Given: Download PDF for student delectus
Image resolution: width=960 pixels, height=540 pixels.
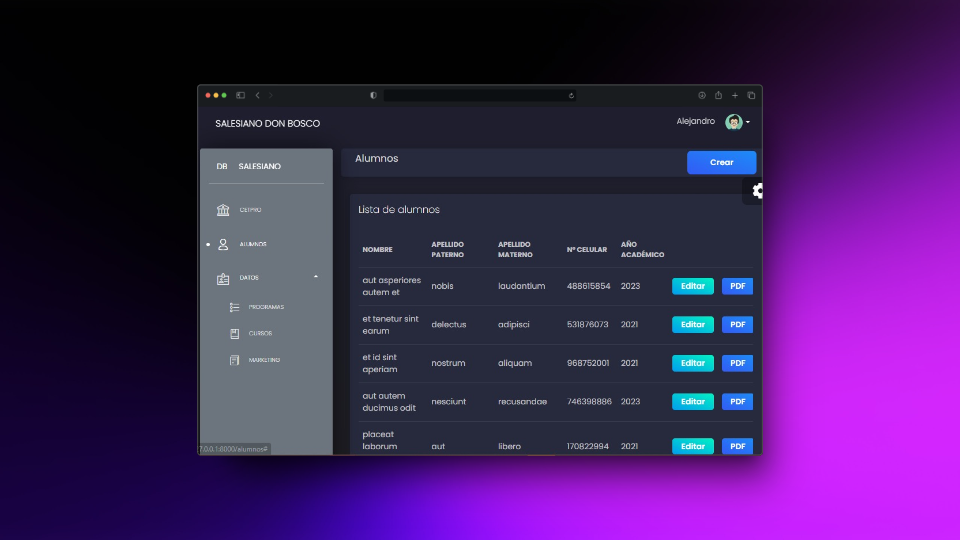Looking at the screenshot, I should pyautogui.click(x=737, y=324).
